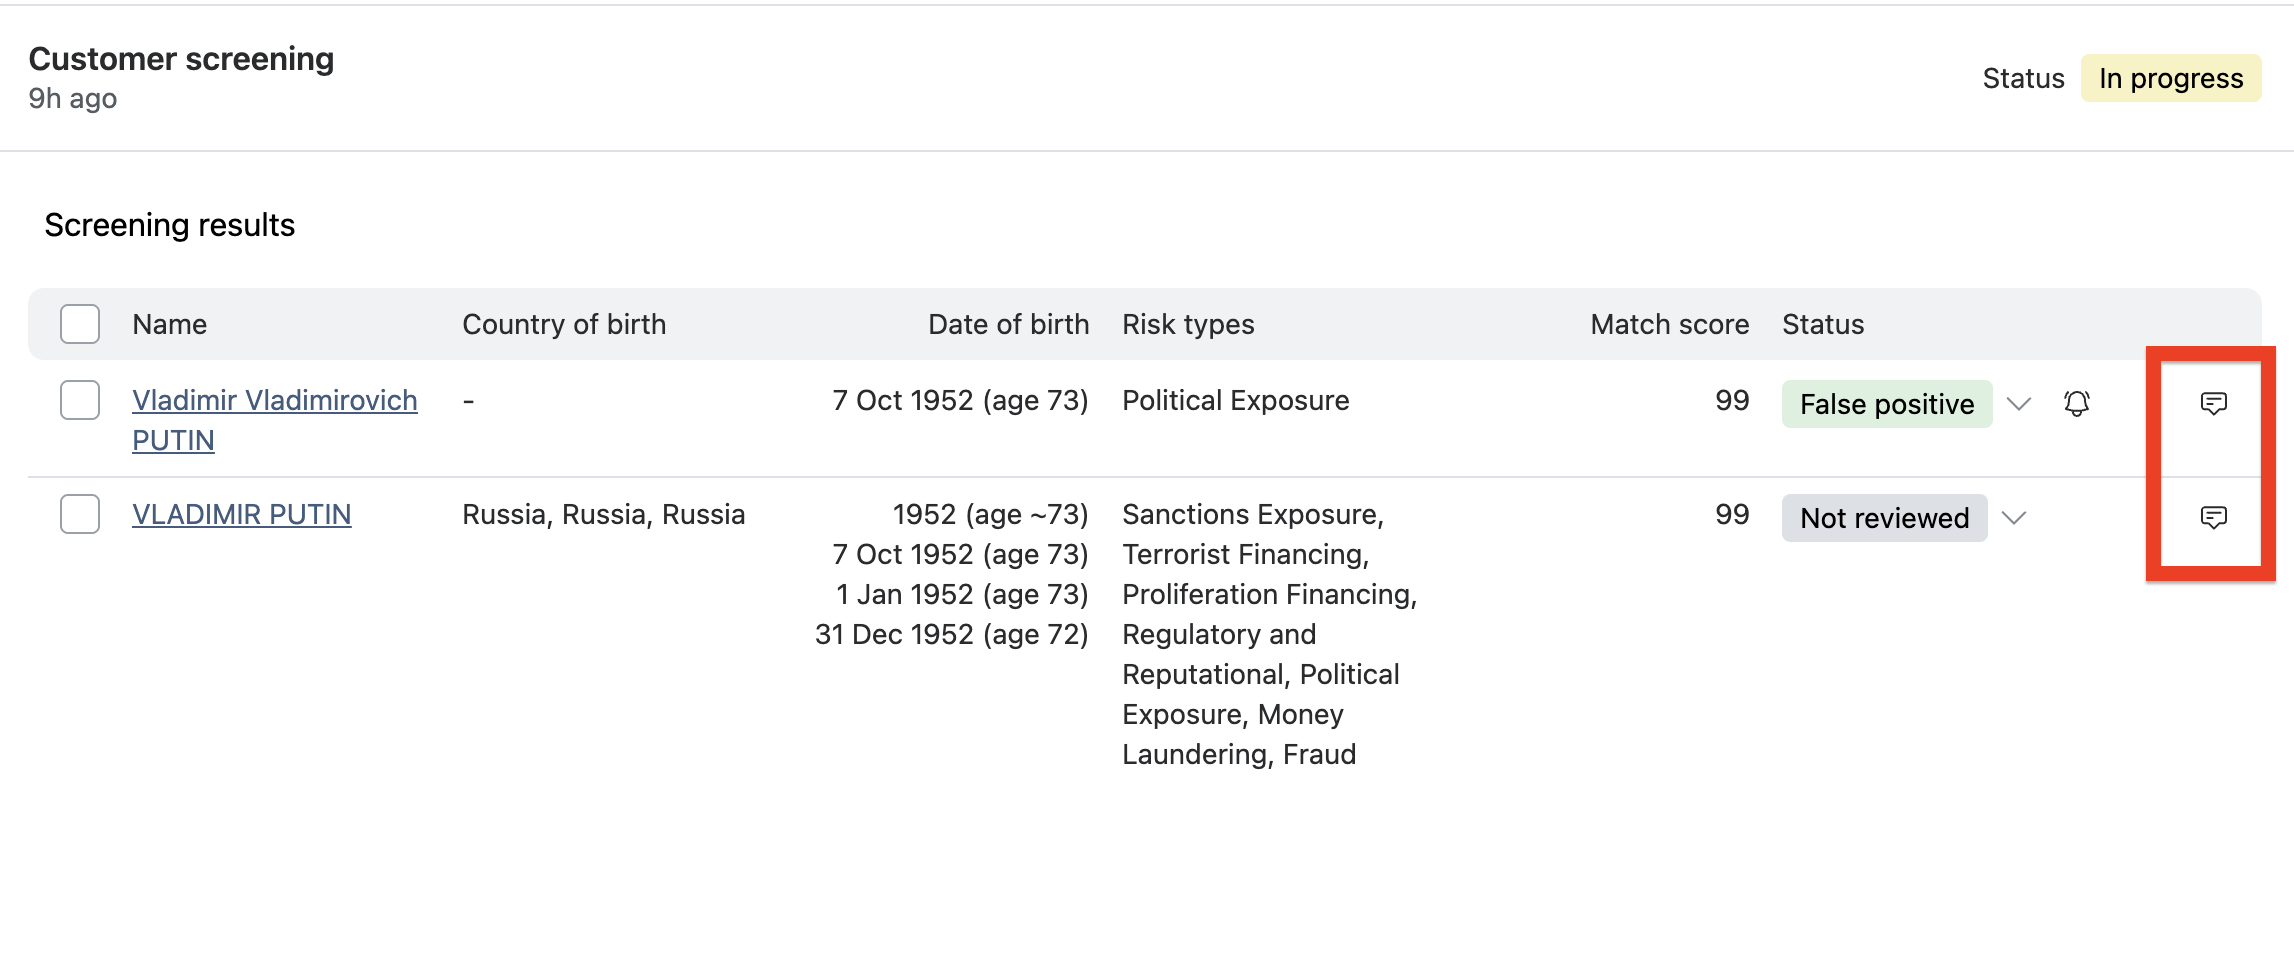Click the Match score column header
This screenshot has height=978, width=2294.
coord(1668,323)
